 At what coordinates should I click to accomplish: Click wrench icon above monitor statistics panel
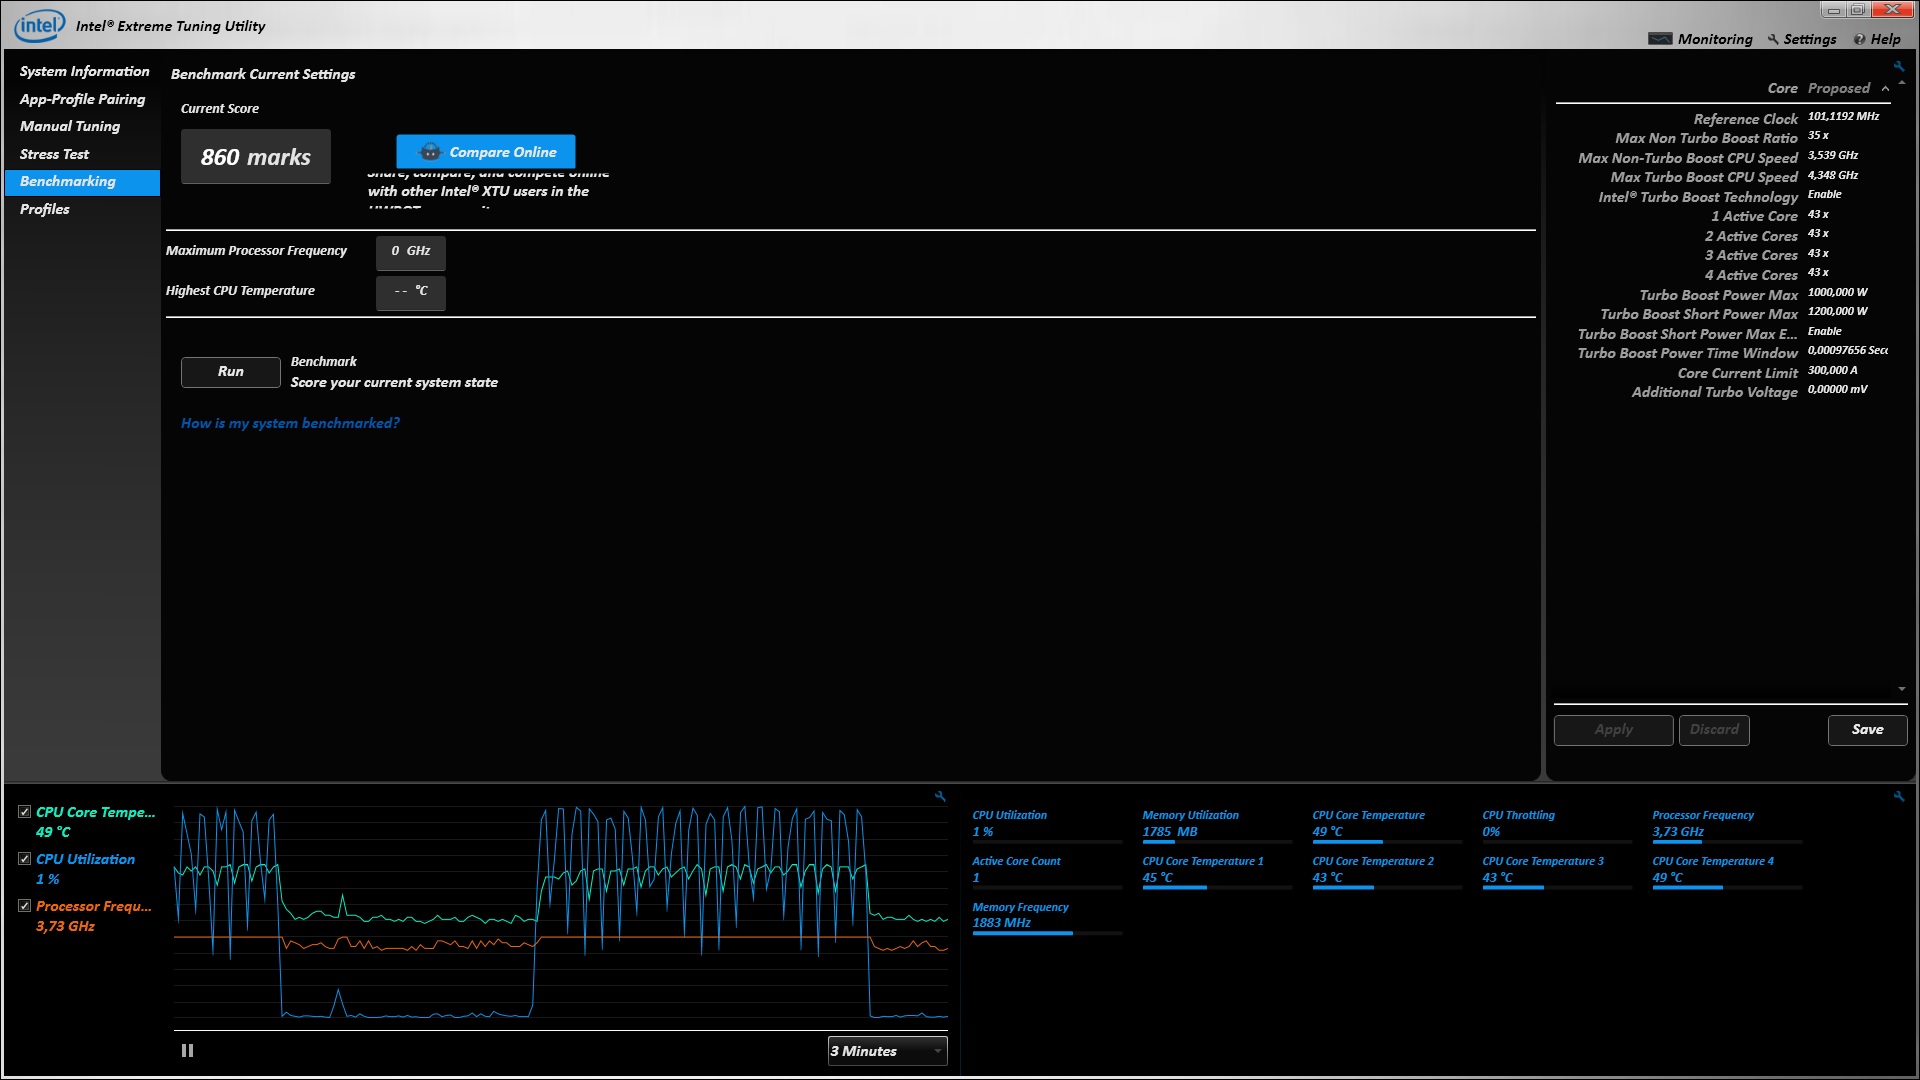(x=1898, y=797)
